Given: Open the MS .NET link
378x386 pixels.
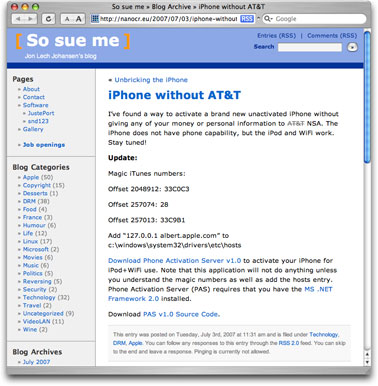Looking at the screenshot, I should click(318, 289).
